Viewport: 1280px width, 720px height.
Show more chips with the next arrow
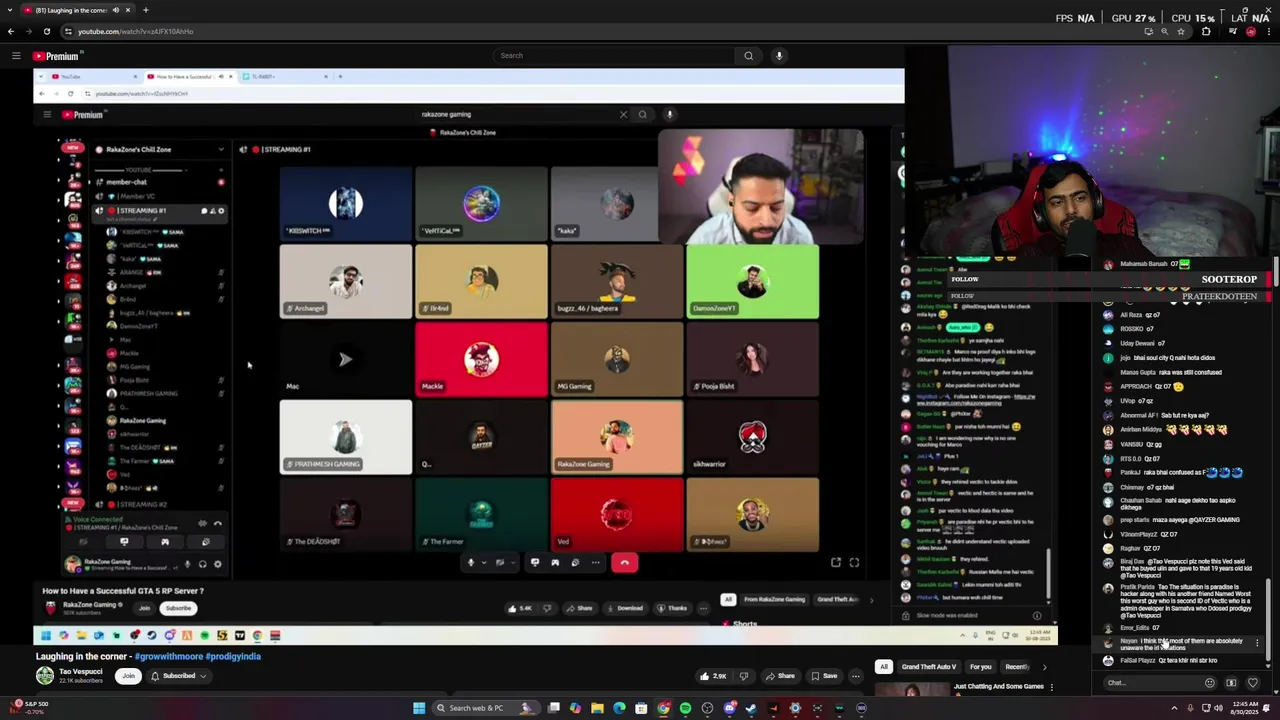pyautogui.click(x=1044, y=667)
